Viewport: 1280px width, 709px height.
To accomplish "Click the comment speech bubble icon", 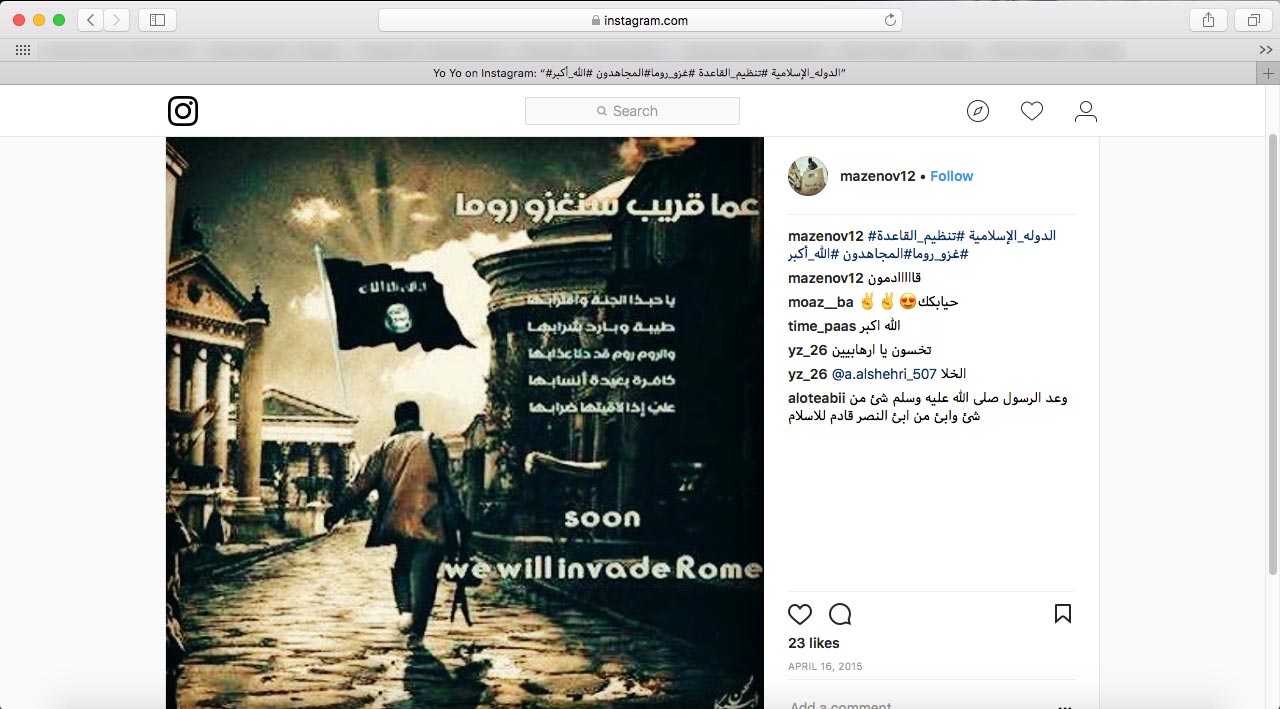I will (x=840, y=614).
